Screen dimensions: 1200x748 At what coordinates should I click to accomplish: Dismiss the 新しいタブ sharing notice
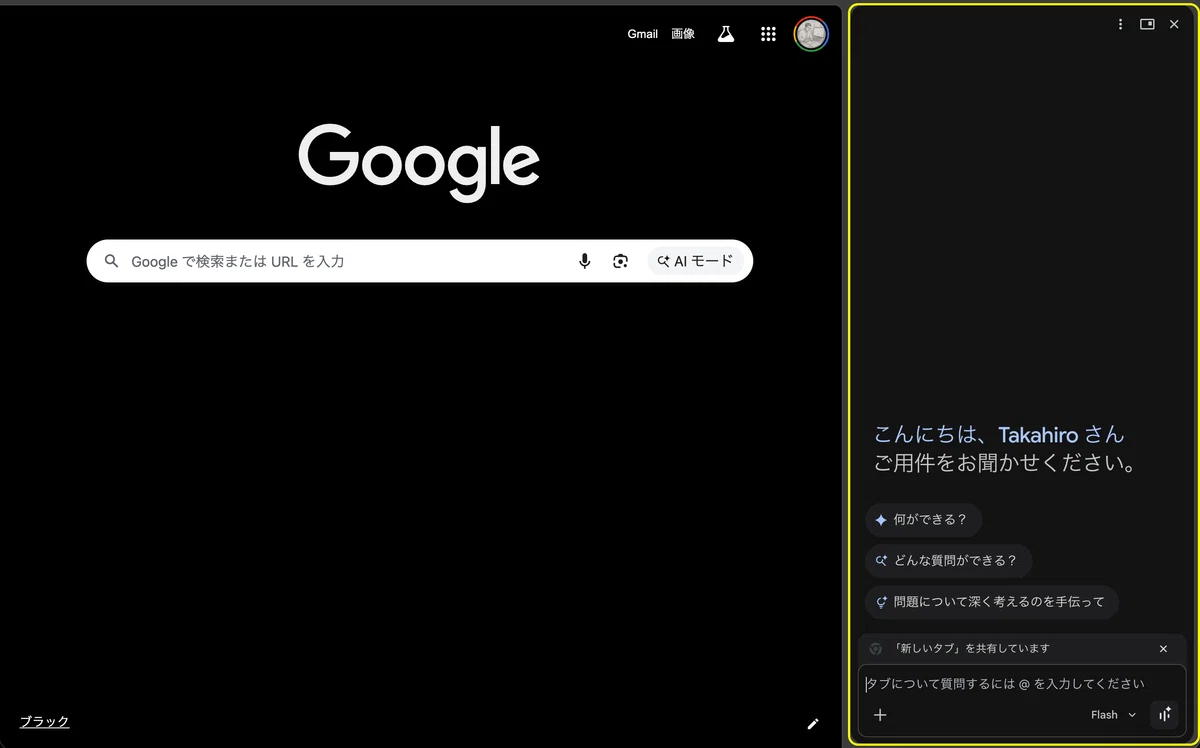click(1163, 649)
